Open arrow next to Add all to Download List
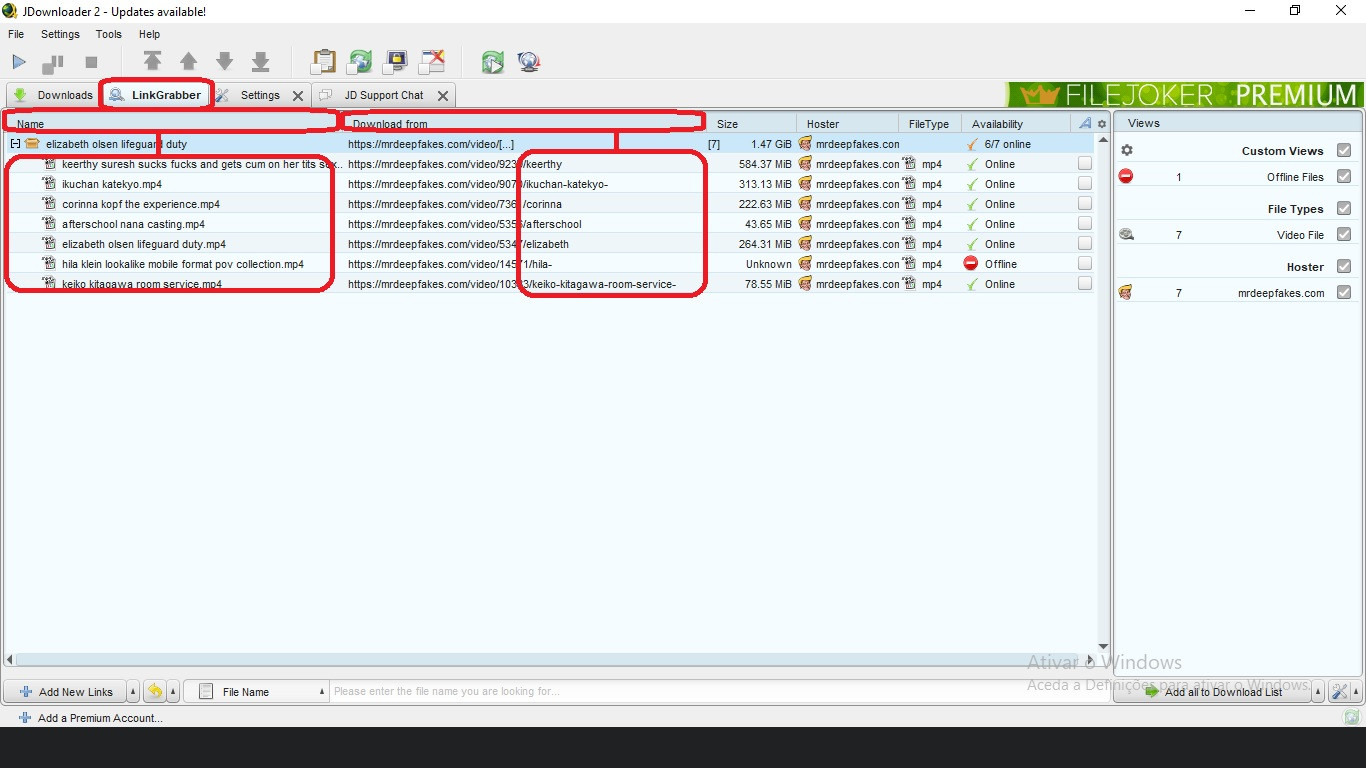 pos(1318,692)
